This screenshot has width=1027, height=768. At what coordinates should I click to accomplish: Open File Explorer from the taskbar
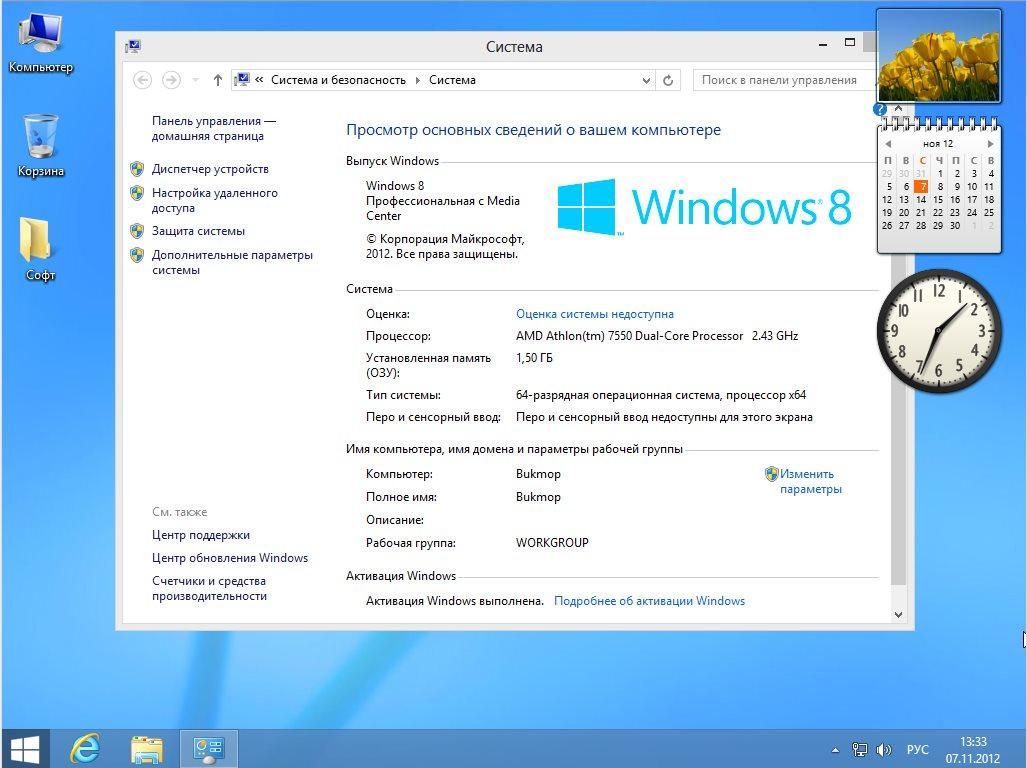tap(147, 748)
